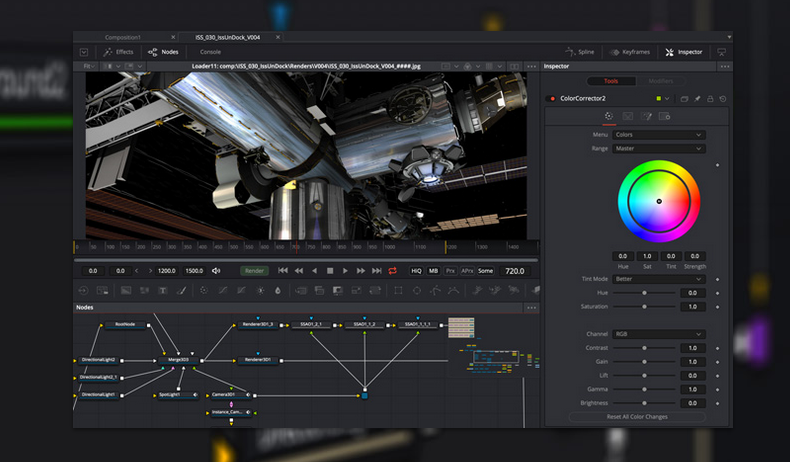The height and width of the screenshot is (462, 790).
Task: Add a Color Corrector tool from toolbar
Action: click(x=204, y=290)
